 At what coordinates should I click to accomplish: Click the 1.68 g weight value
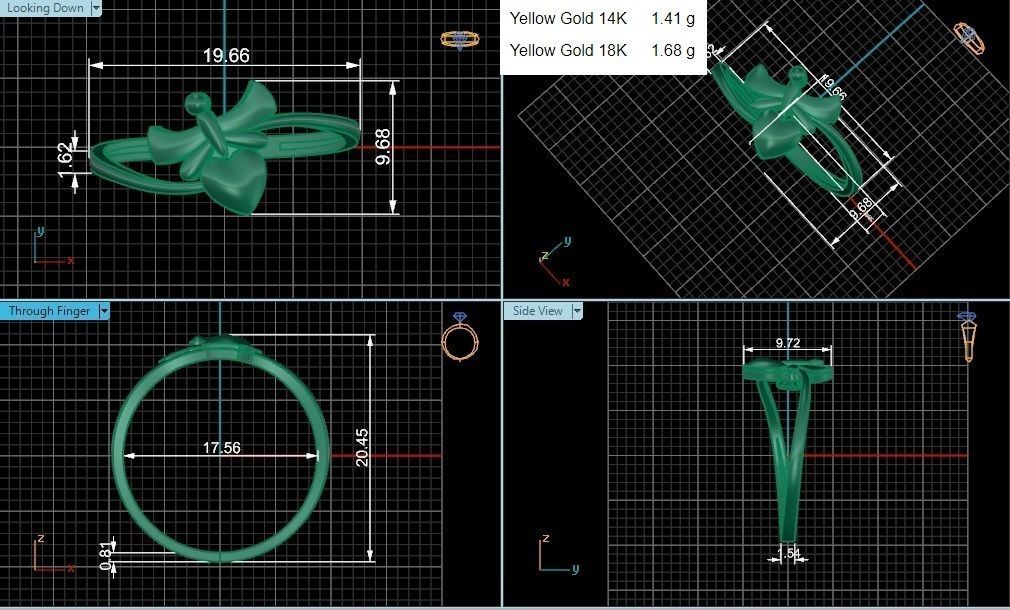pyautogui.click(x=673, y=50)
